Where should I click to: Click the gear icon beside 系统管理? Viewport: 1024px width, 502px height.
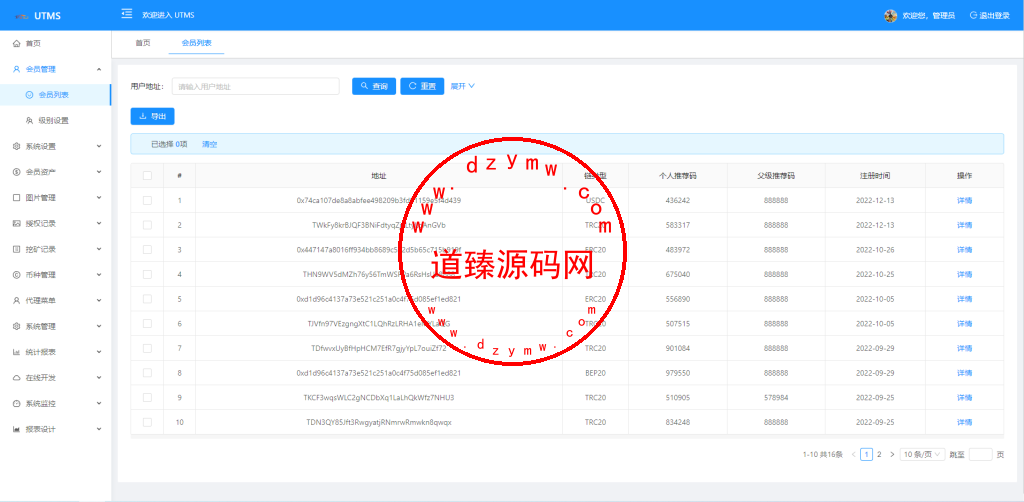pyautogui.click(x=17, y=326)
